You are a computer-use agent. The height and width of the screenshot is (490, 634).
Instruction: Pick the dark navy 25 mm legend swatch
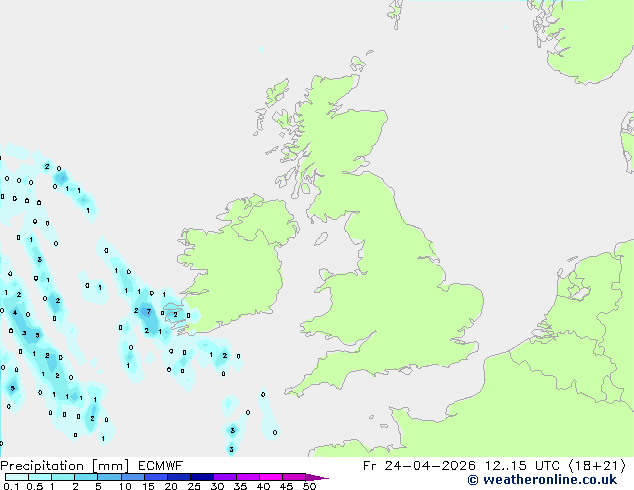coord(202,477)
